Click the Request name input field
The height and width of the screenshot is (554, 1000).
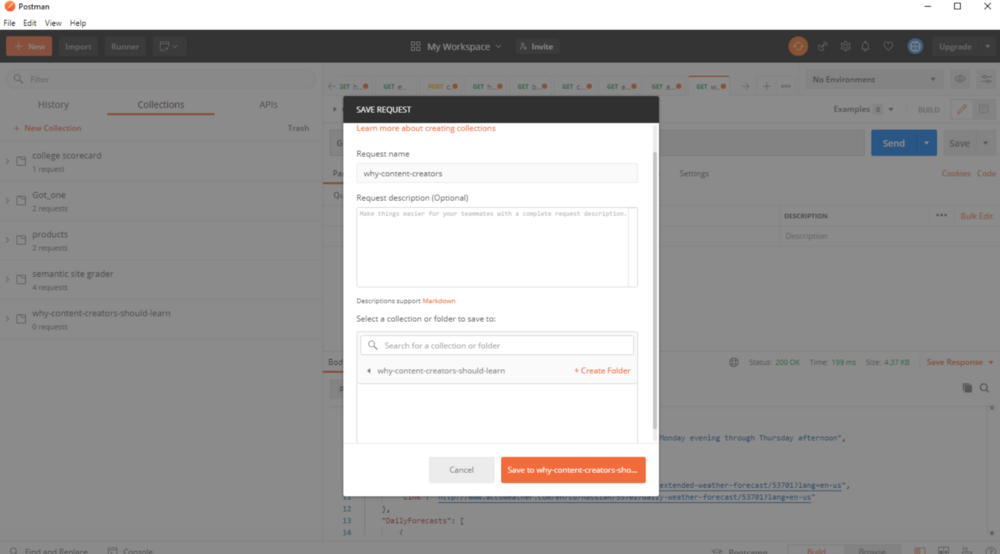pos(497,173)
